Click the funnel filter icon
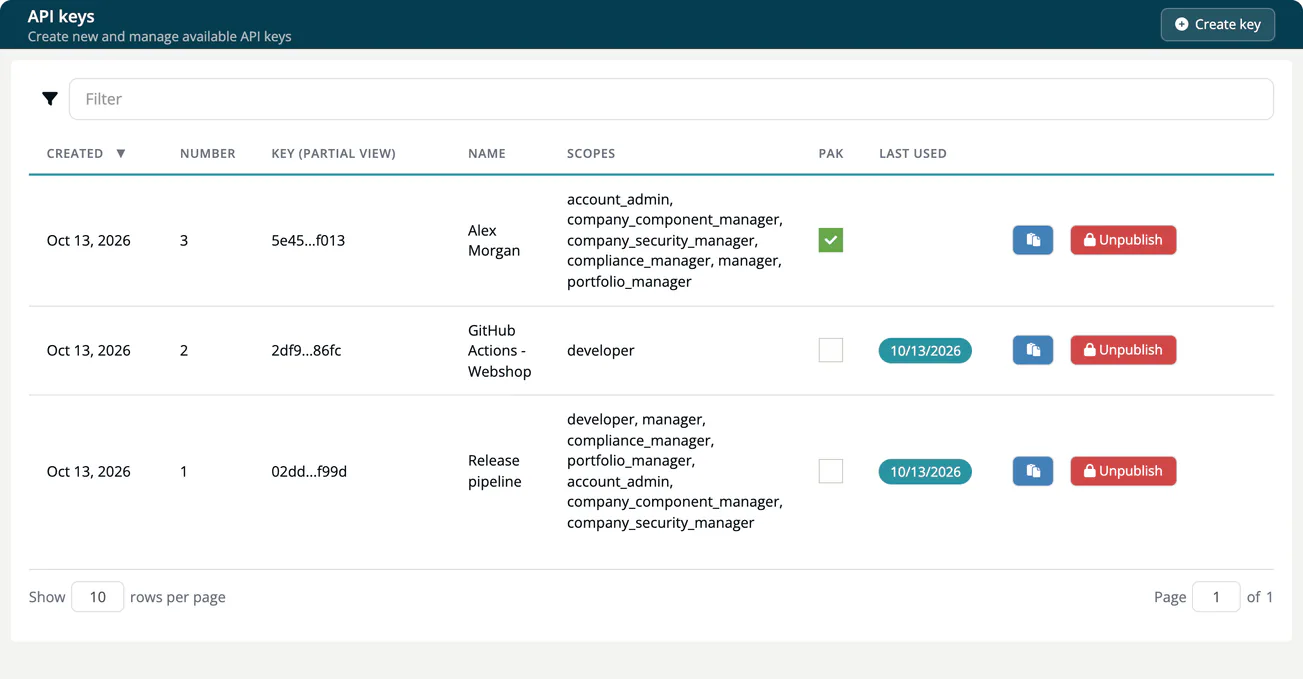 click(x=50, y=99)
